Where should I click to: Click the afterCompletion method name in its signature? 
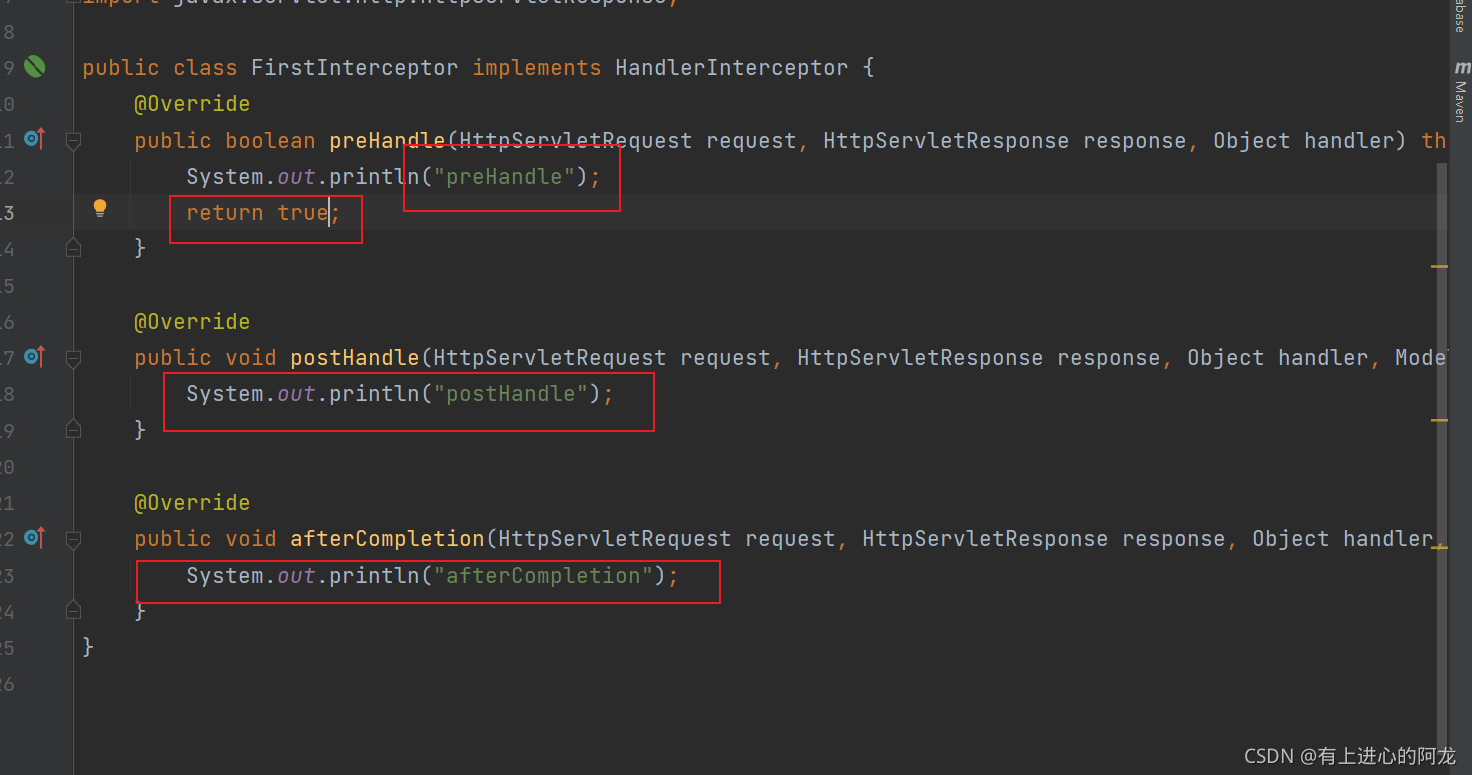coord(387,539)
